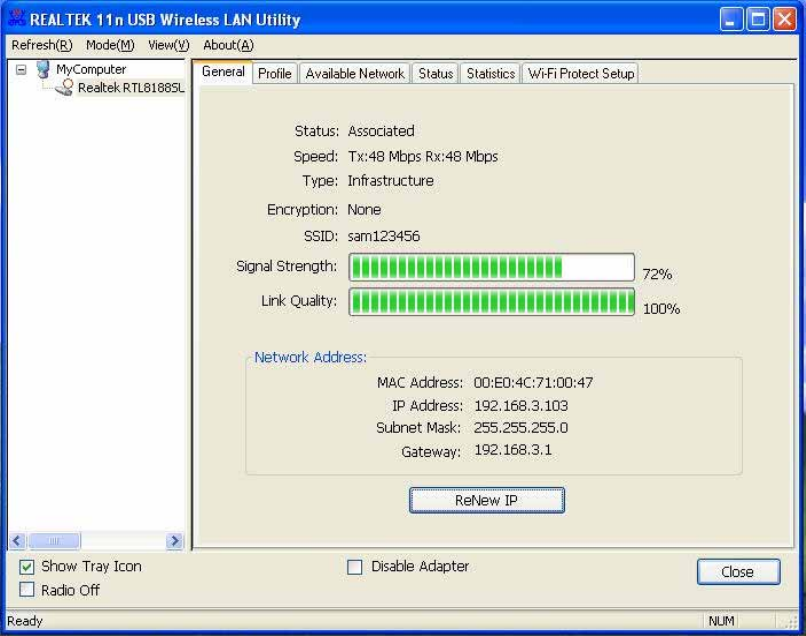Screen dimensions: 806x636
Task: Select Realtek RTL8188SU tree entry
Action: coord(131,88)
